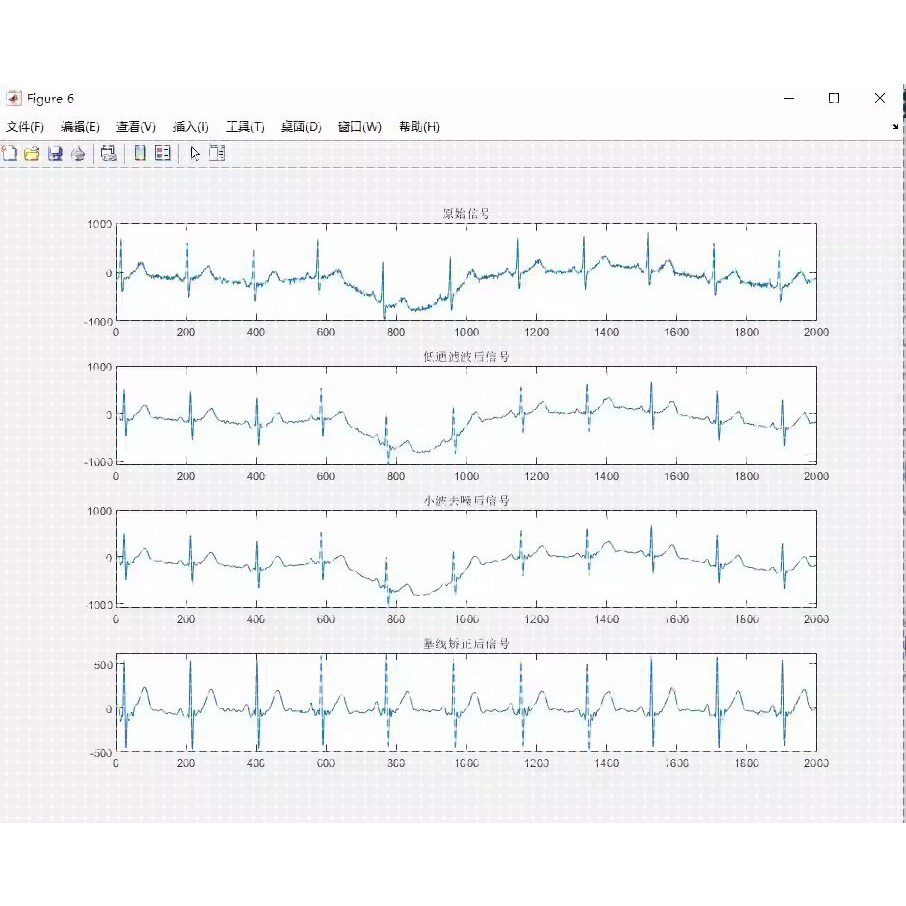The height and width of the screenshot is (906, 906).
Task: Click the New Figure toolbar icon
Action: 10,154
